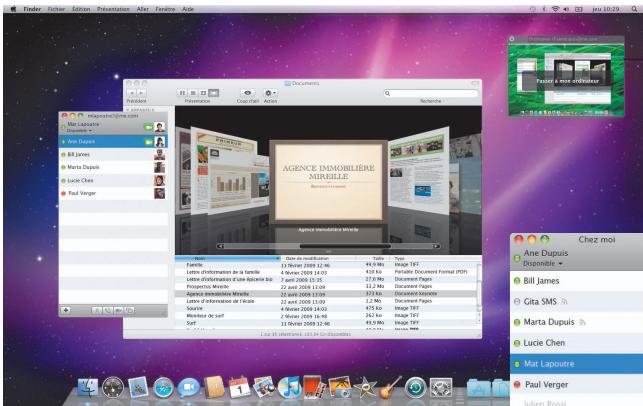Add buddy with plus button in iChat

(66, 310)
